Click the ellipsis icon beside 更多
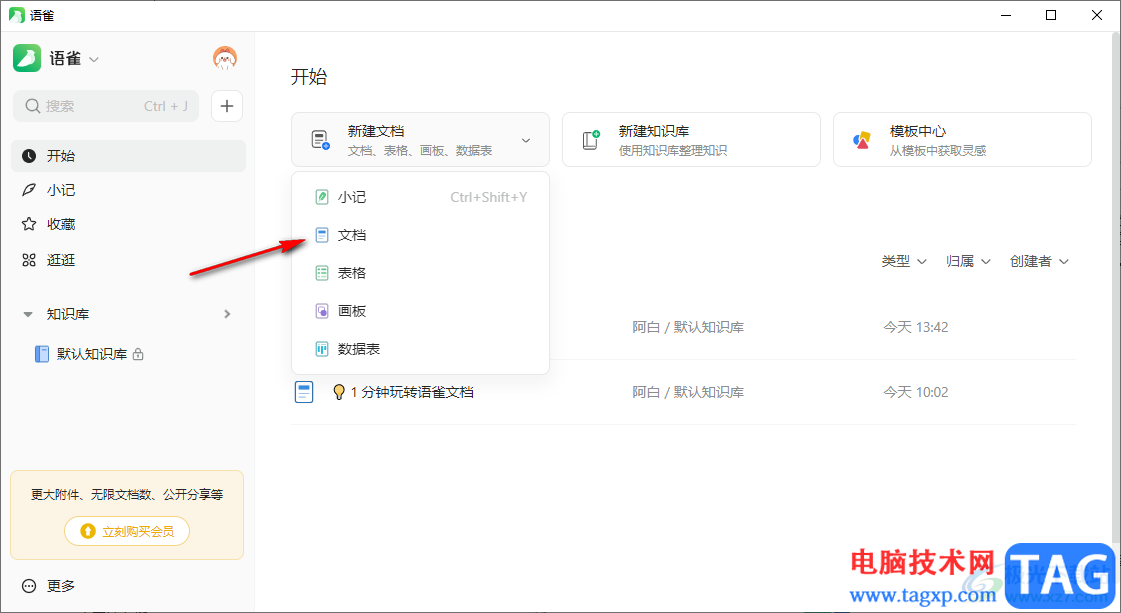 [29, 586]
